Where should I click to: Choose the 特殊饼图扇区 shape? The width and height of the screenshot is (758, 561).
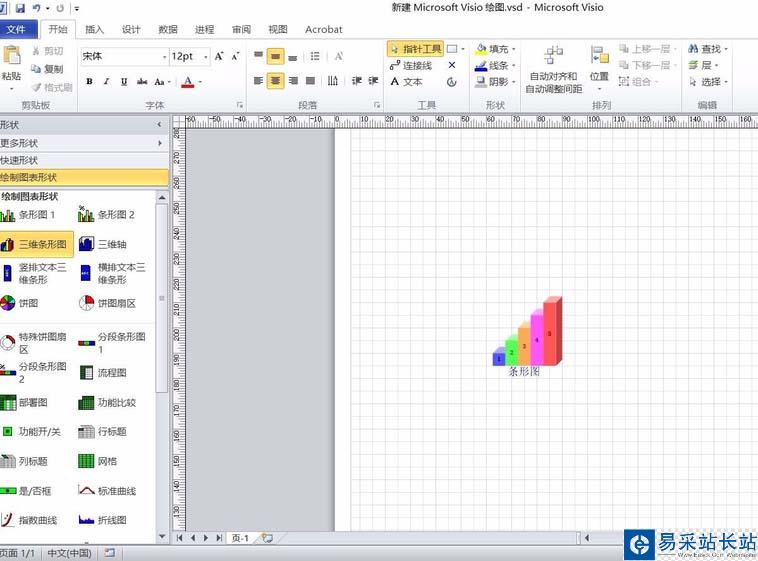pos(34,343)
